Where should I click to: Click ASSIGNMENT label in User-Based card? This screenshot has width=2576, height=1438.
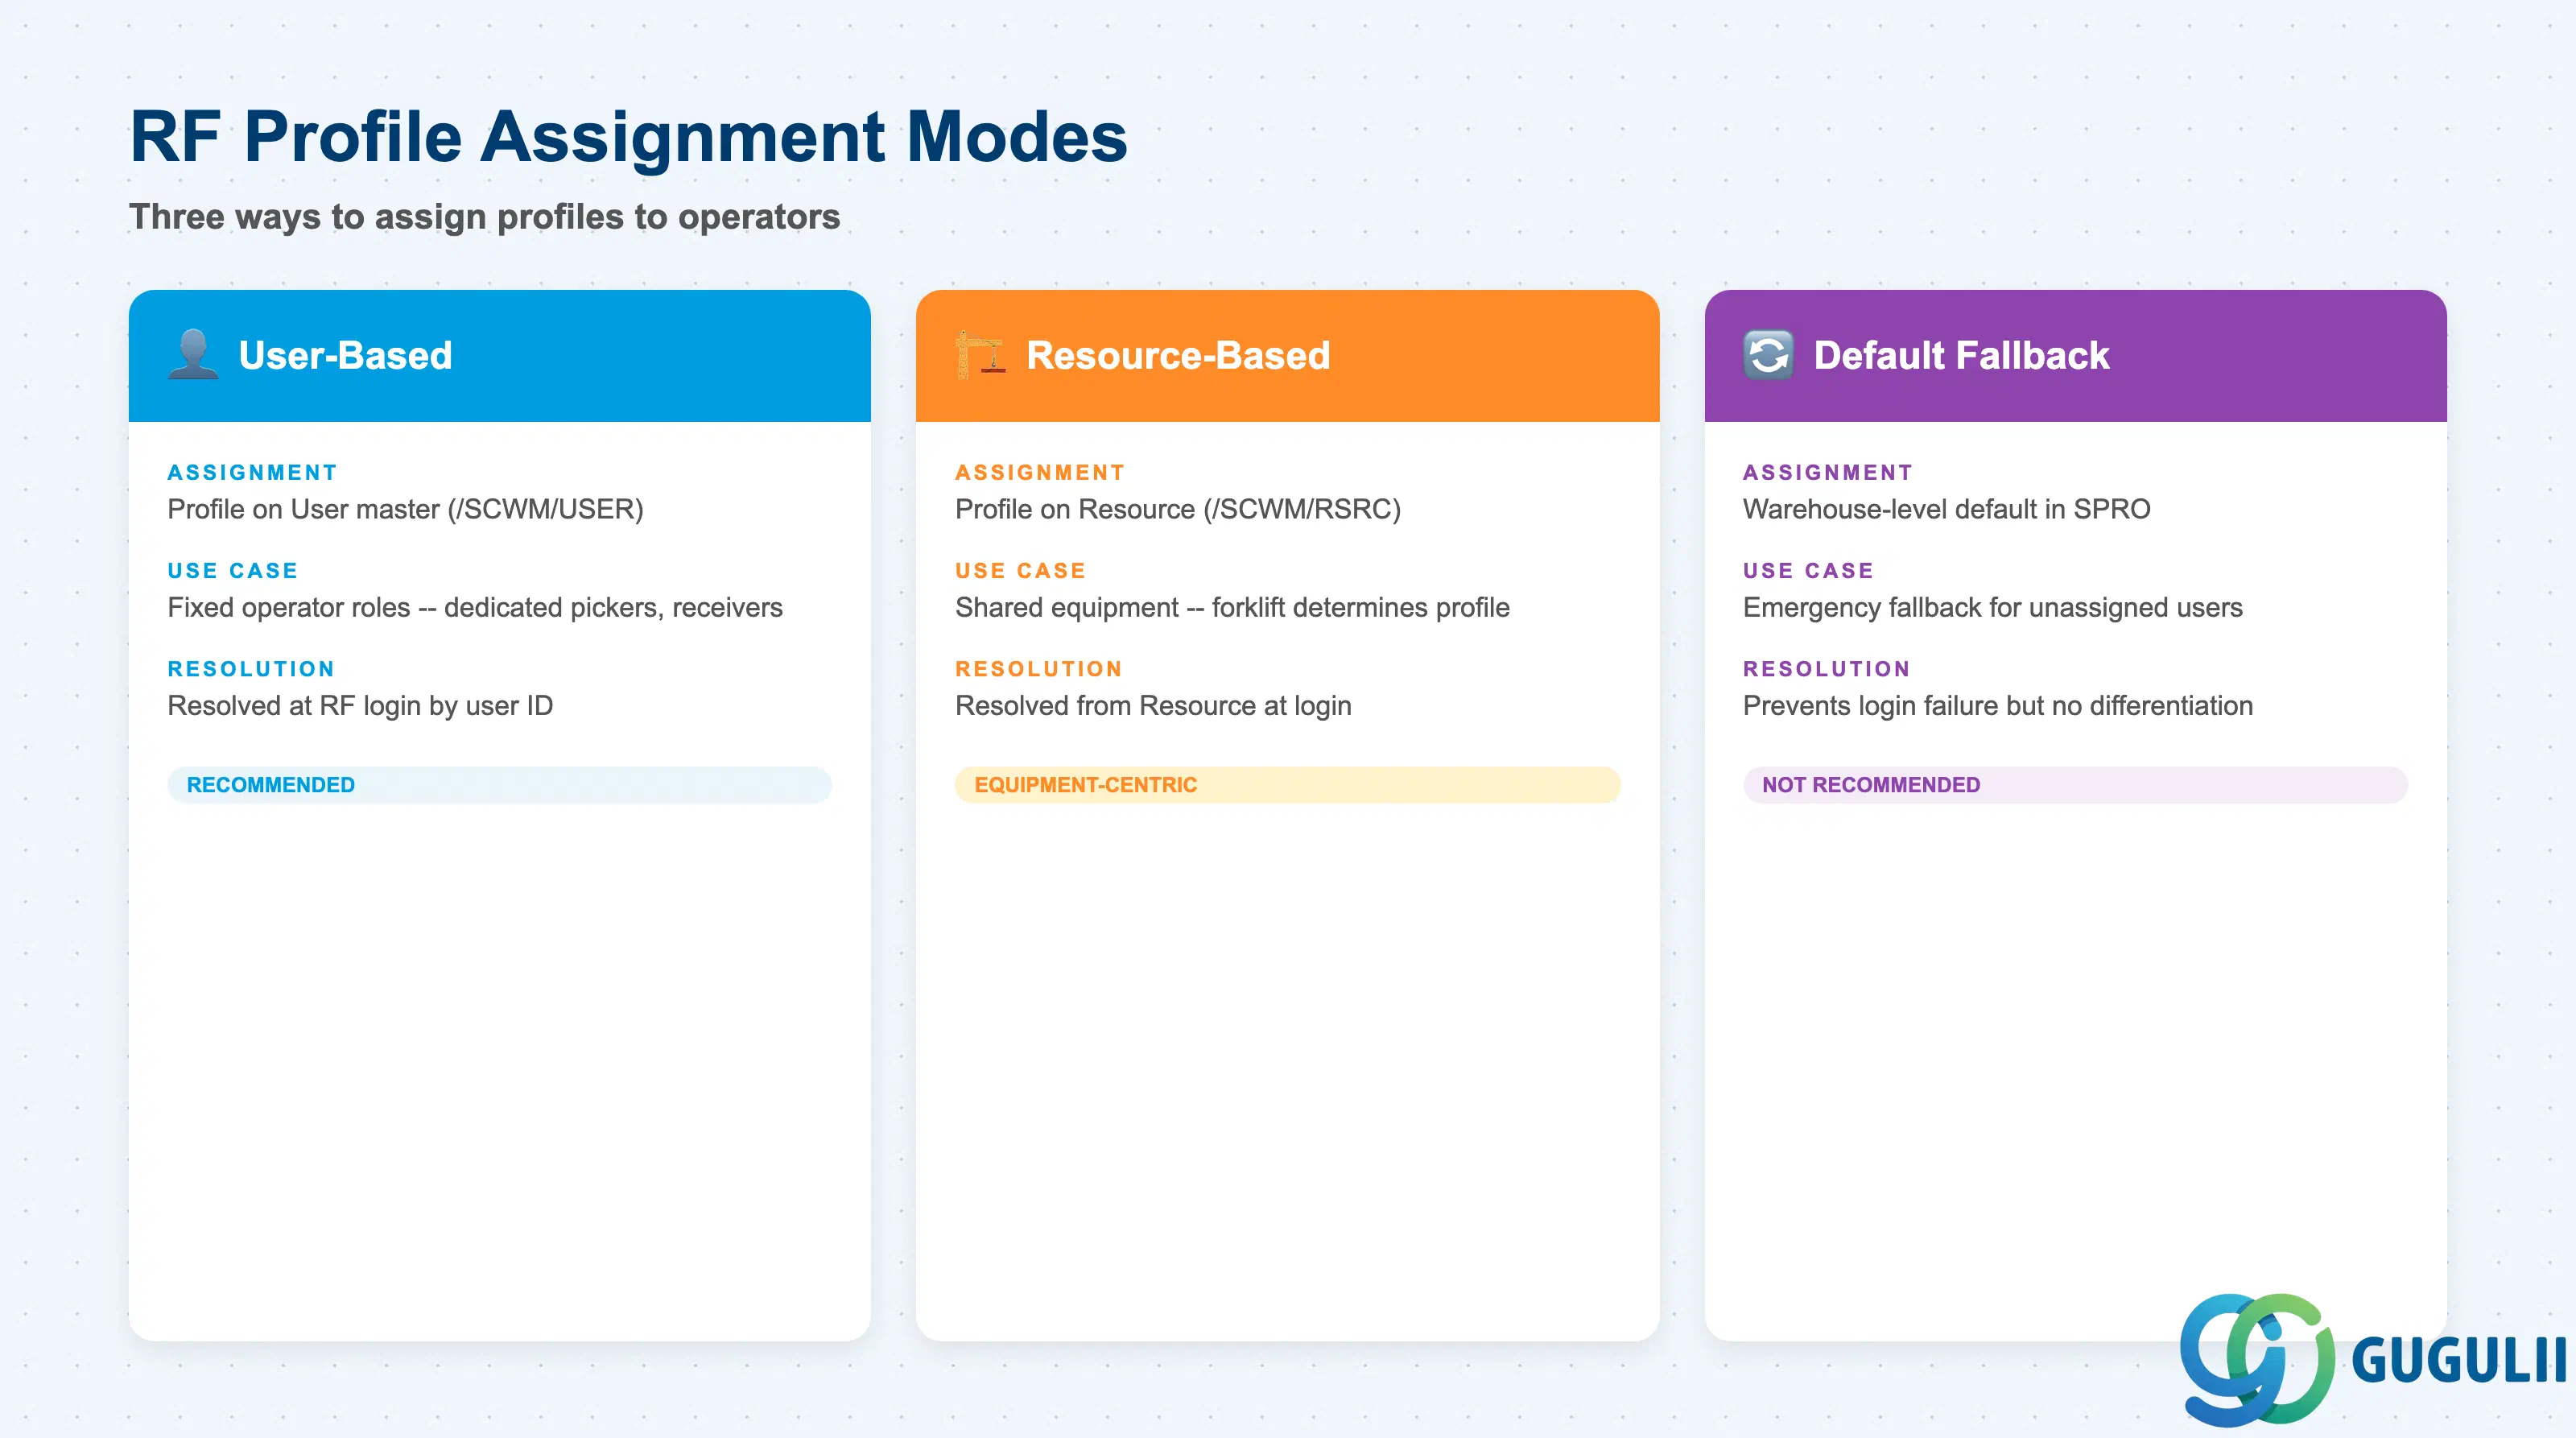coord(252,472)
